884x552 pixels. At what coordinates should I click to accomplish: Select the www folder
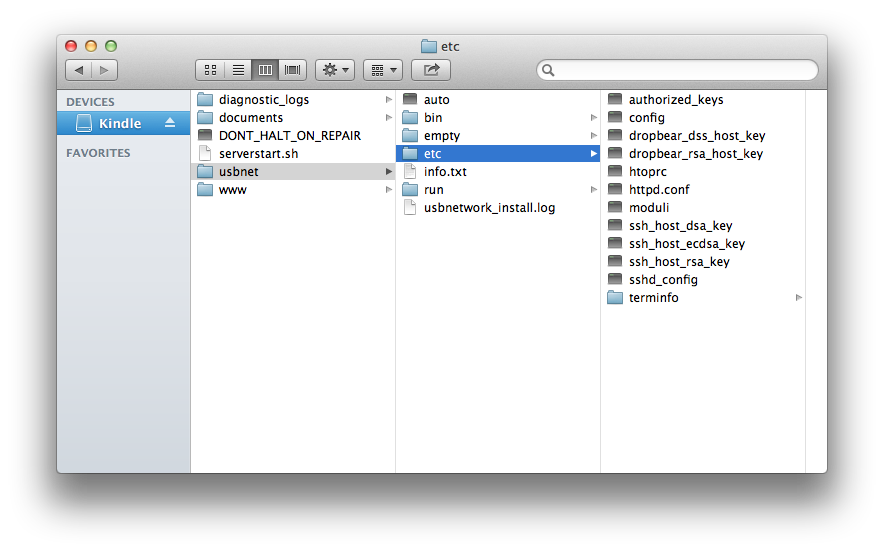click(293, 189)
